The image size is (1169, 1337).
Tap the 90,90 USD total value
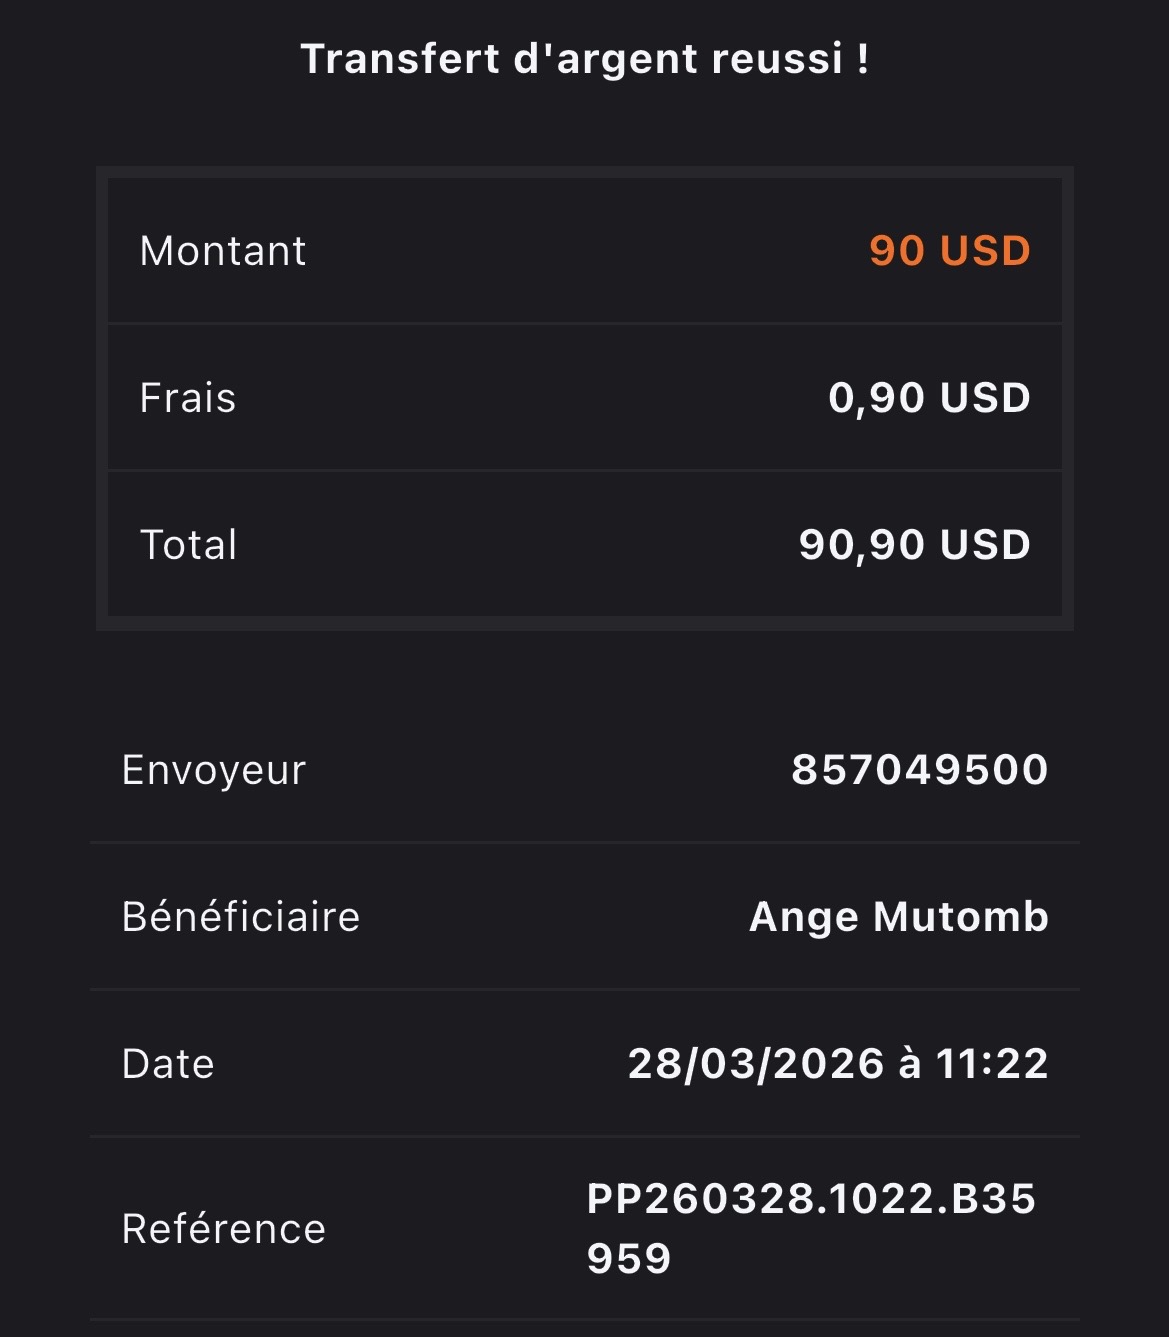(x=915, y=545)
